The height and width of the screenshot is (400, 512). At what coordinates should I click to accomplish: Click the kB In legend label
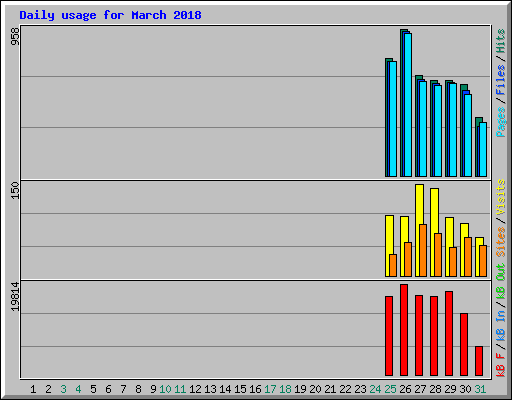(x=501, y=325)
